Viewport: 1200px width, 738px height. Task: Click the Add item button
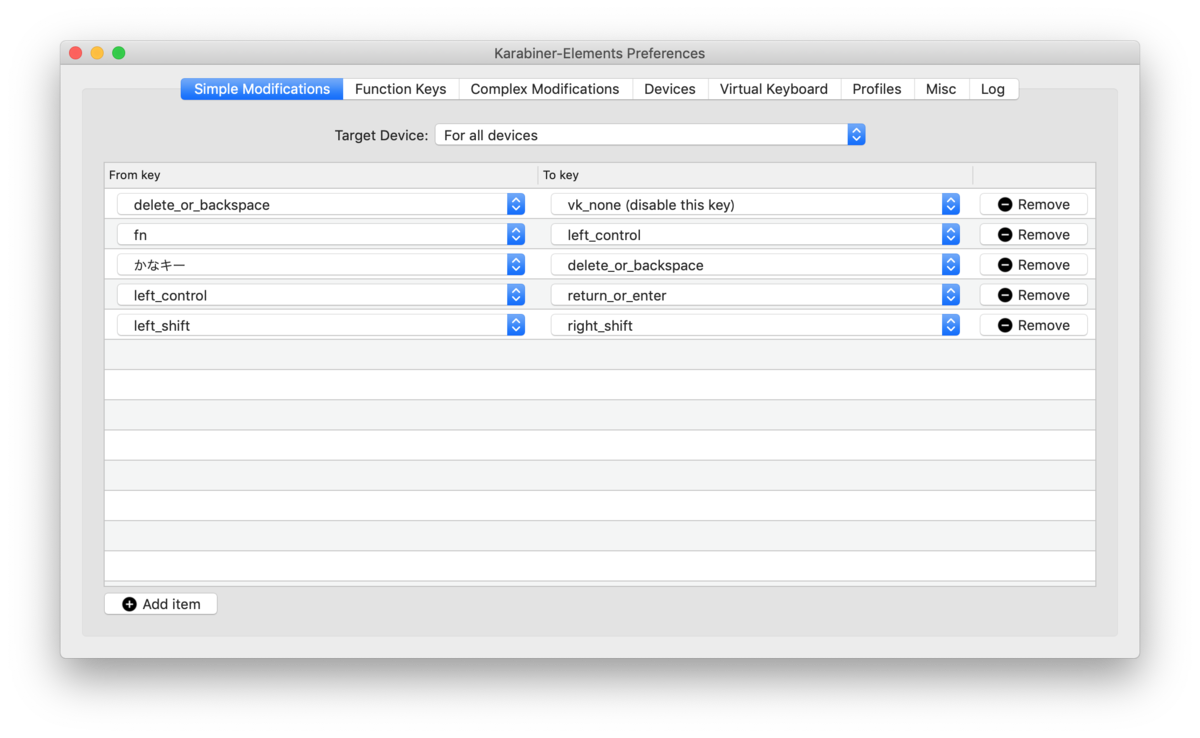pos(161,604)
